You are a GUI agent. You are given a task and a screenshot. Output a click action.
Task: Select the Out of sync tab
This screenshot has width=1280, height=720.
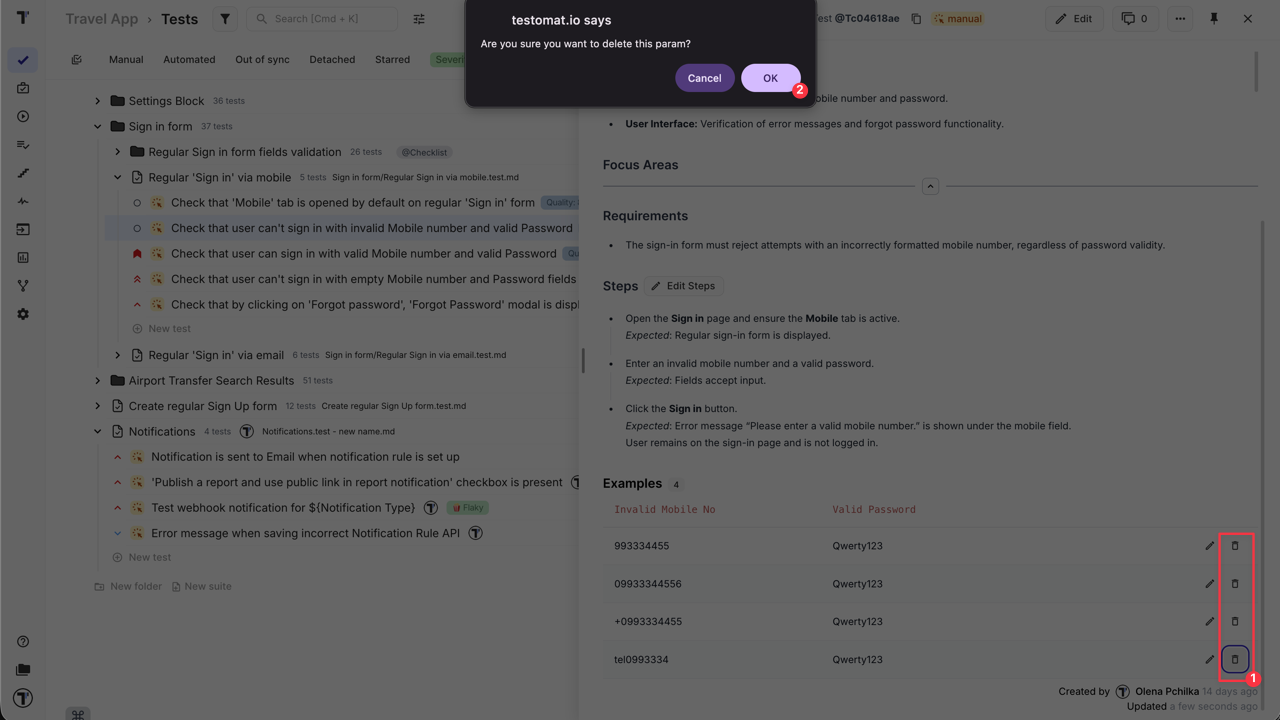262,60
